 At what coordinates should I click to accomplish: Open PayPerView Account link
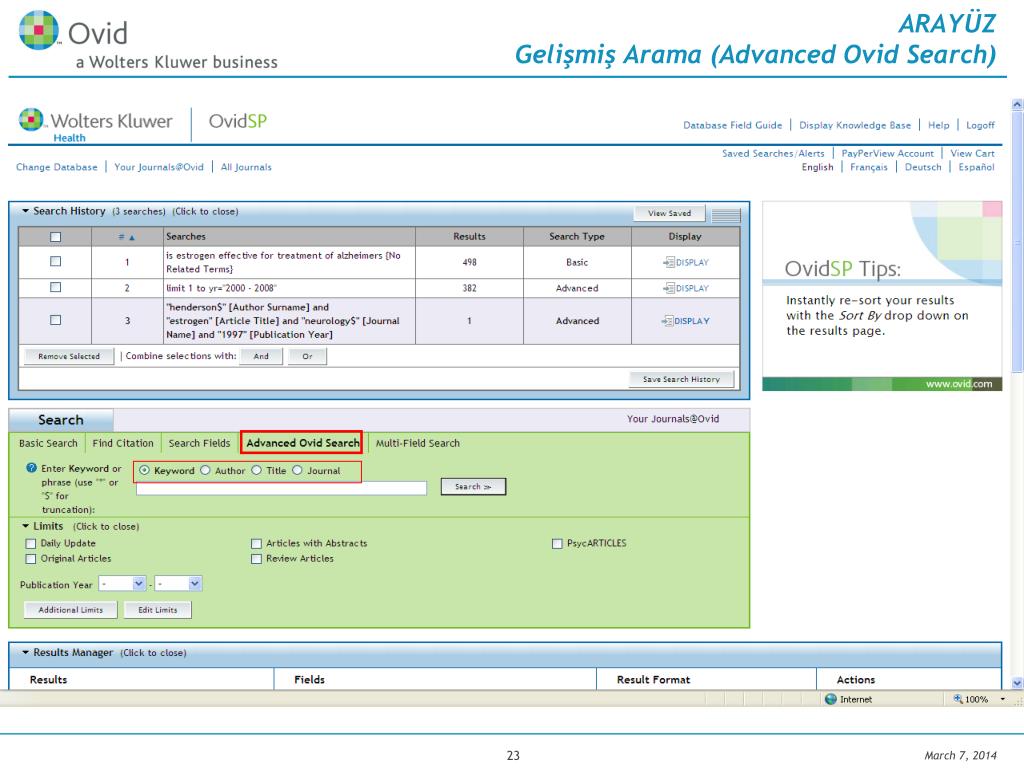(x=888, y=153)
